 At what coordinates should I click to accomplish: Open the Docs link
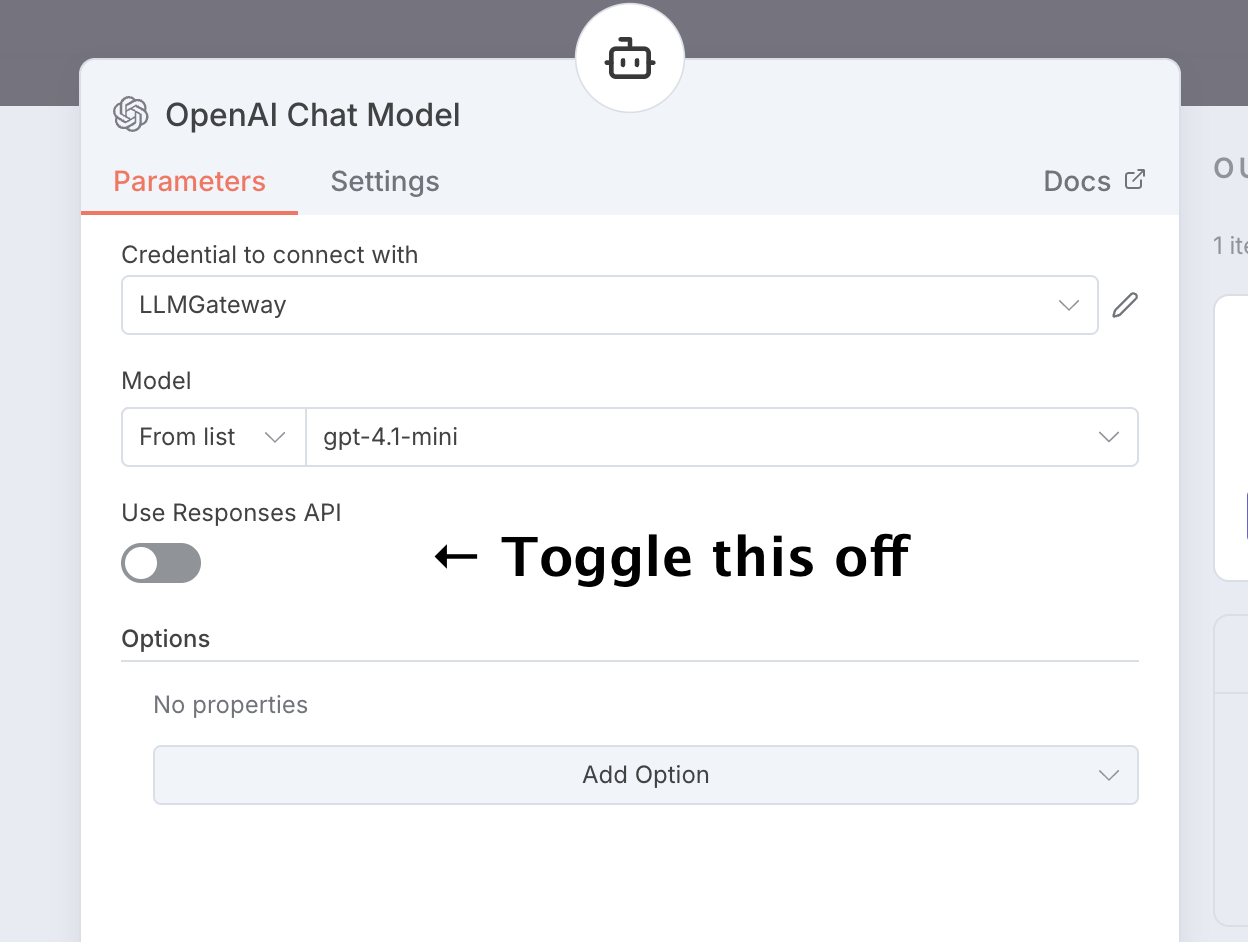coord(1077,181)
